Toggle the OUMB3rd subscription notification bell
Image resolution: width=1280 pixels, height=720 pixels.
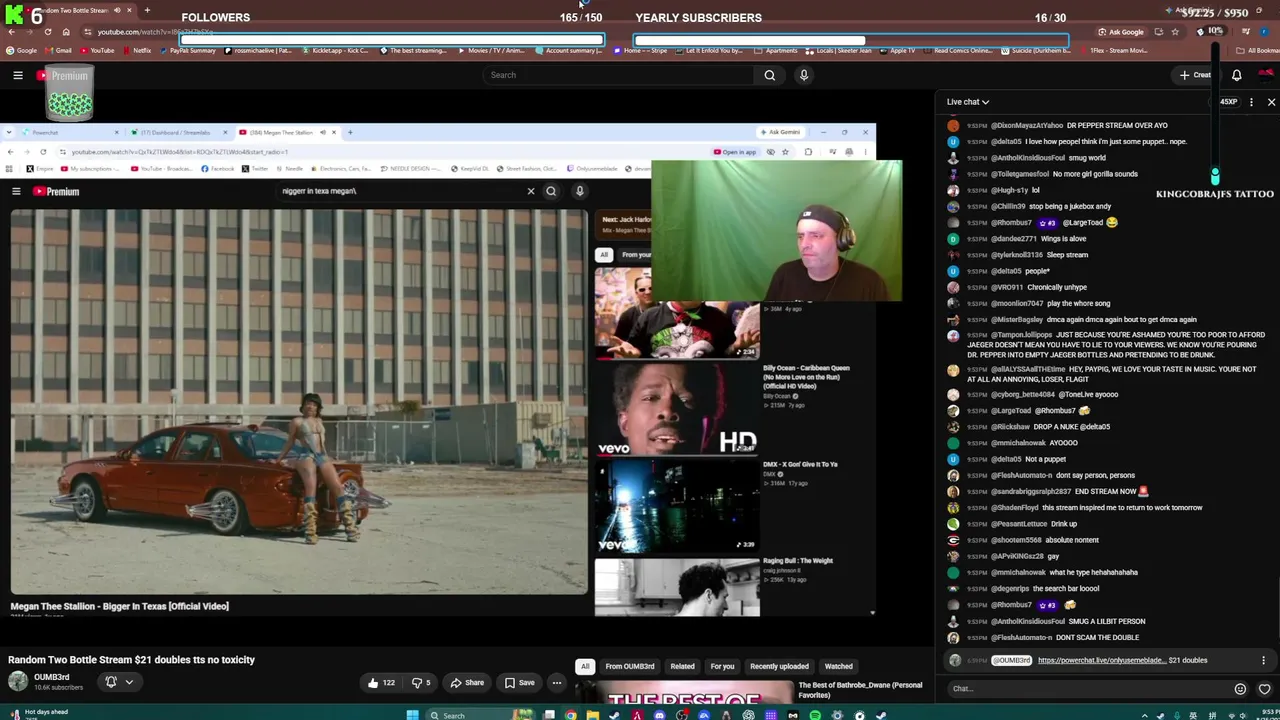111,682
